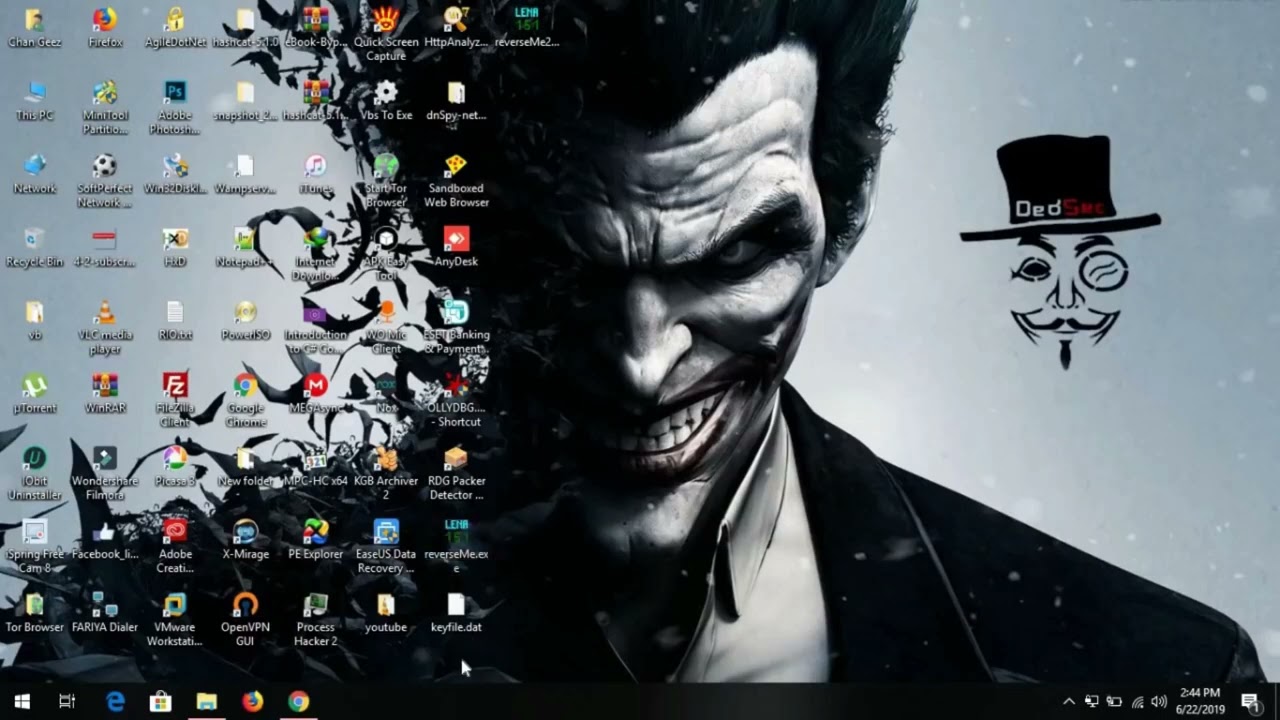Image resolution: width=1280 pixels, height=720 pixels.
Task: Select the keyfile.dat file
Action: [456, 612]
